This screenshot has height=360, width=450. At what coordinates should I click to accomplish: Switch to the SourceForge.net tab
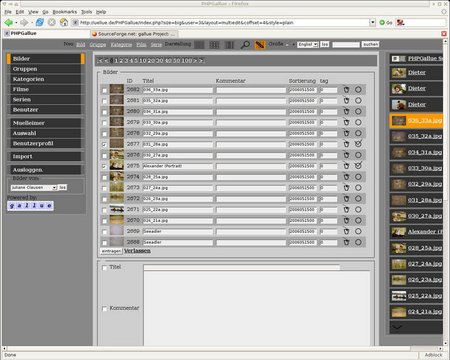coord(134,34)
